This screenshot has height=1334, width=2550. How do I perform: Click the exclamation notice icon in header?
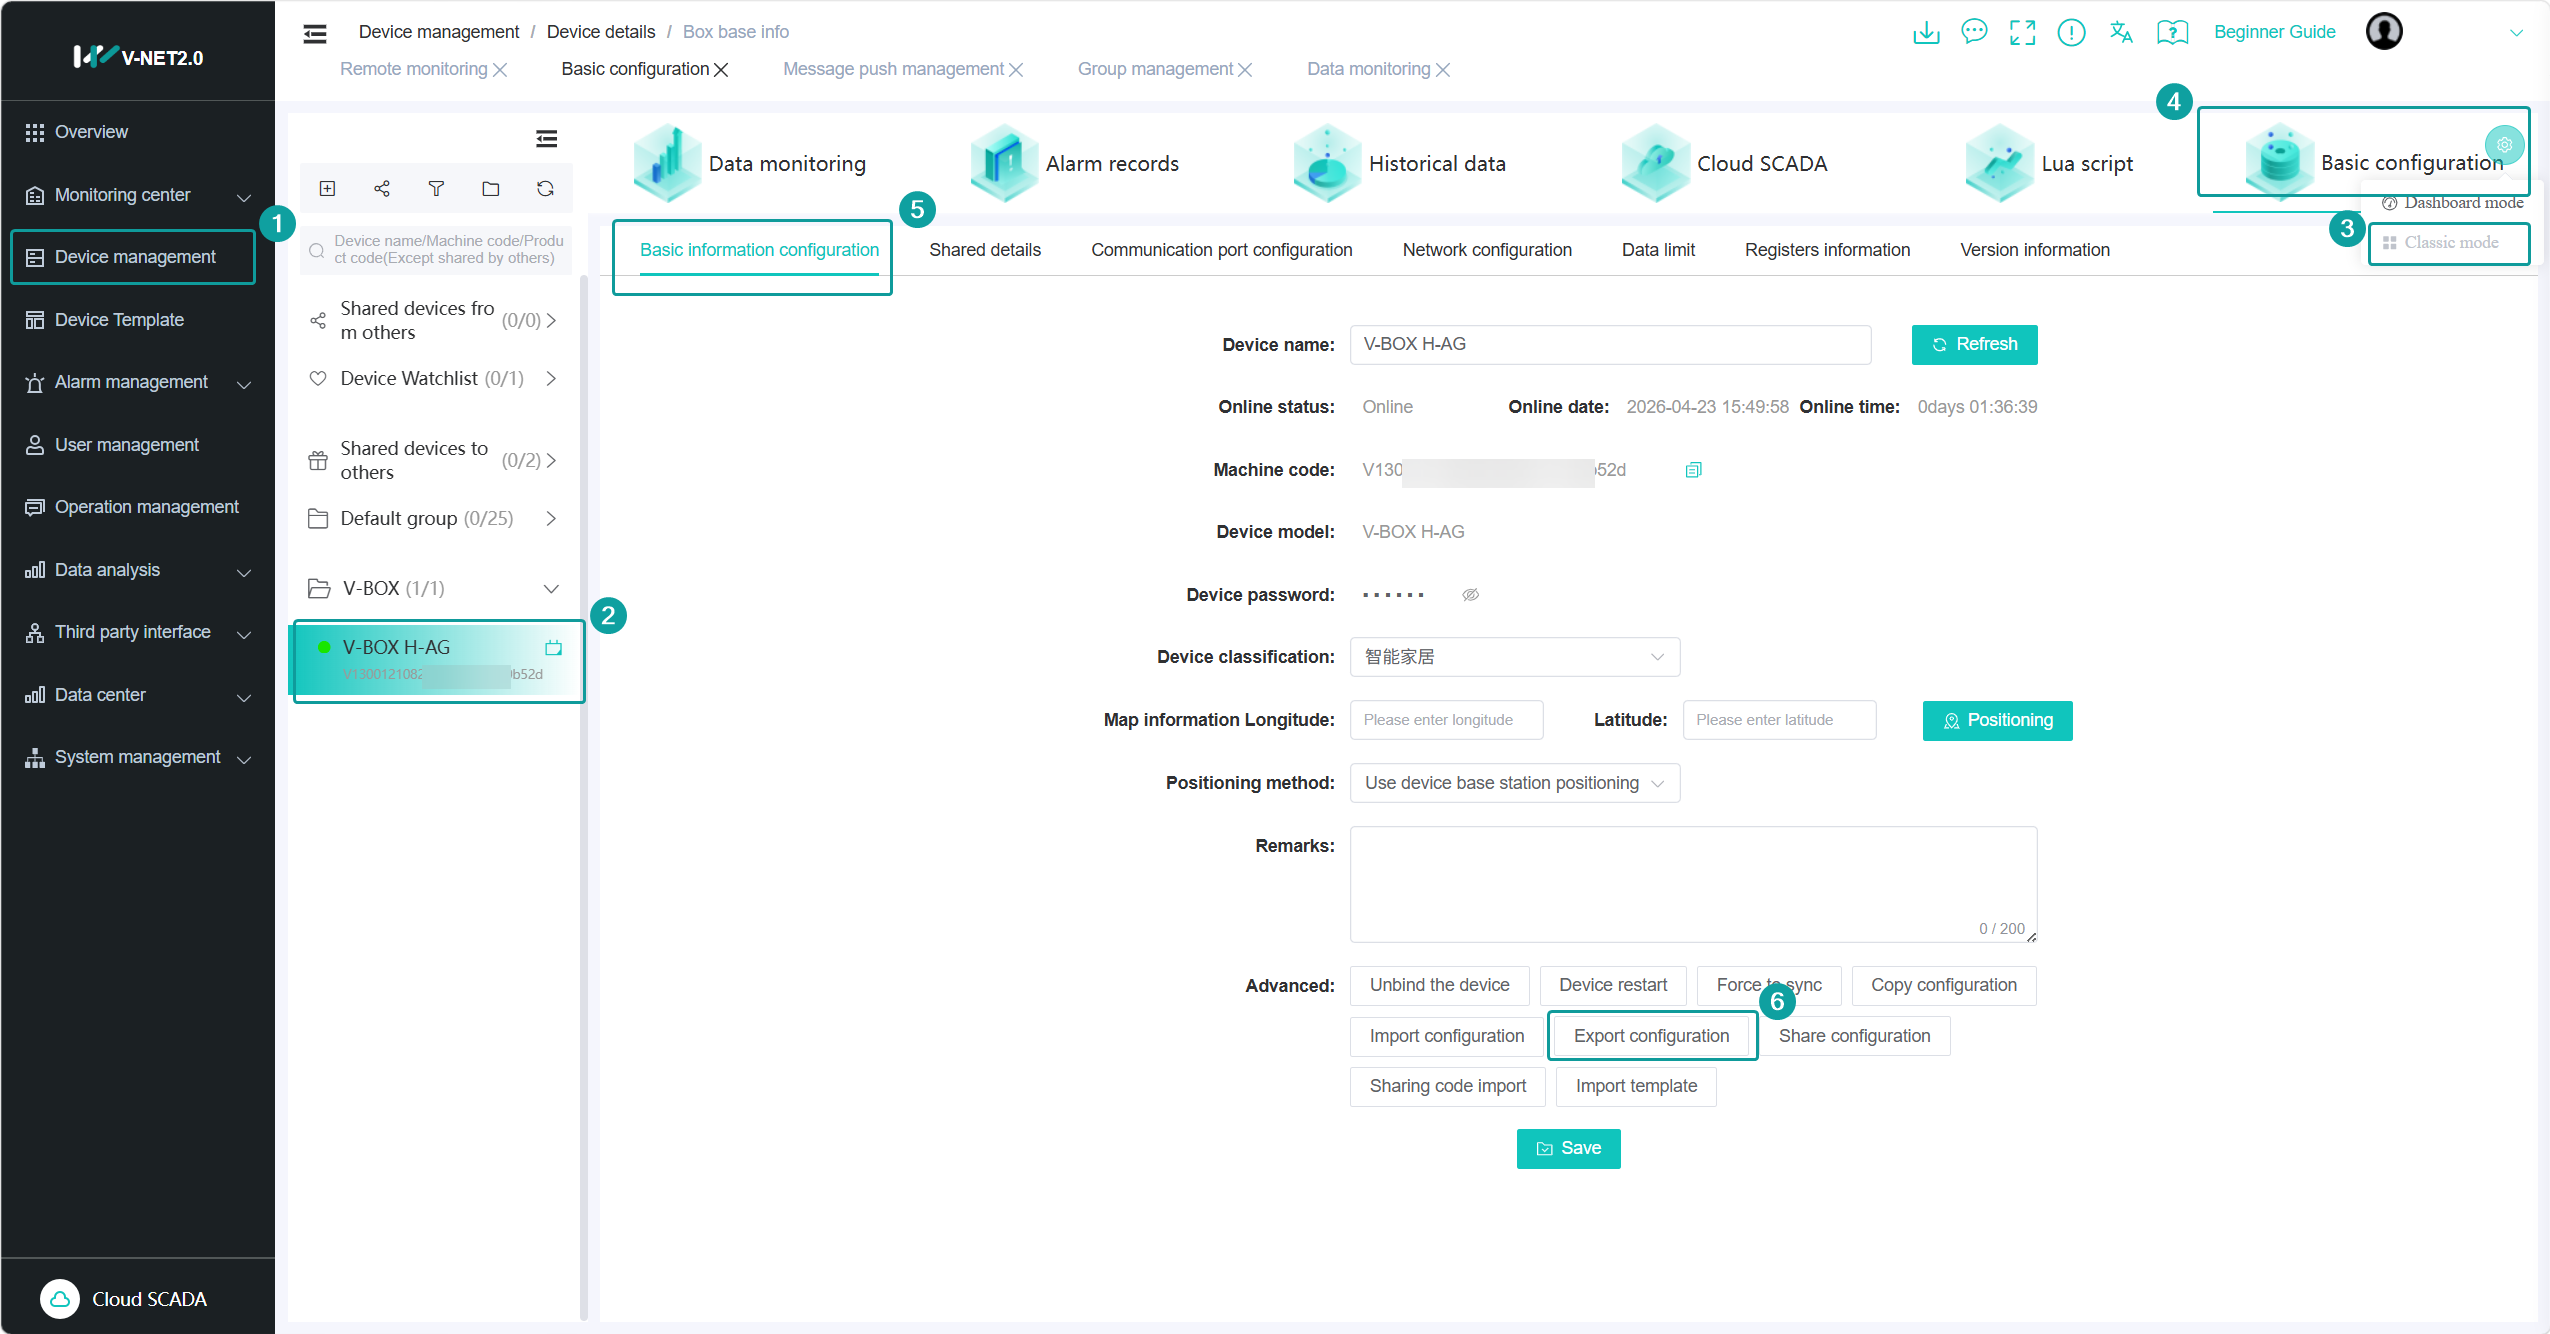pos(2071,32)
